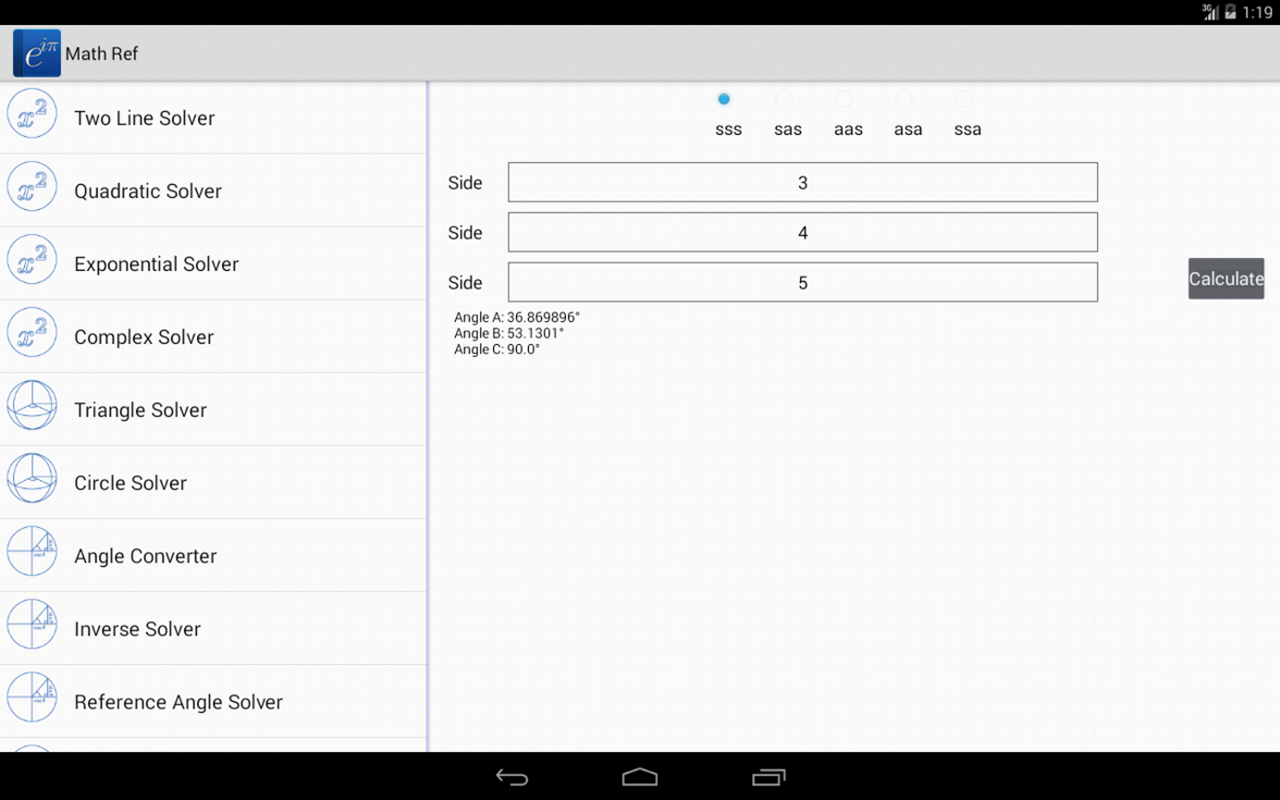Screen dimensions: 1280x800
Task: Open Circle Solver from the list
Action: (x=213, y=482)
